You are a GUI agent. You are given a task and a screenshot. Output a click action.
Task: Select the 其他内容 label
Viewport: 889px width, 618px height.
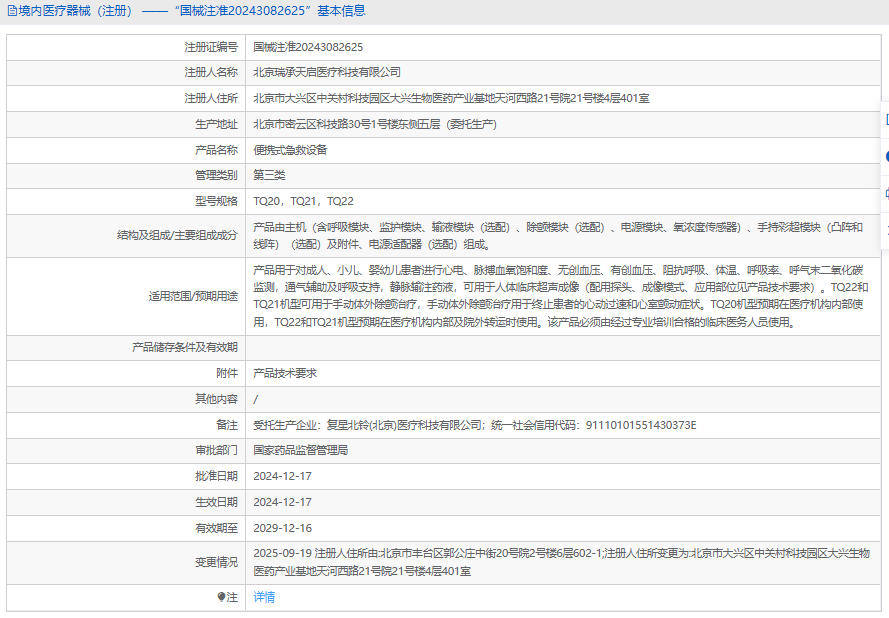[217, 399]
